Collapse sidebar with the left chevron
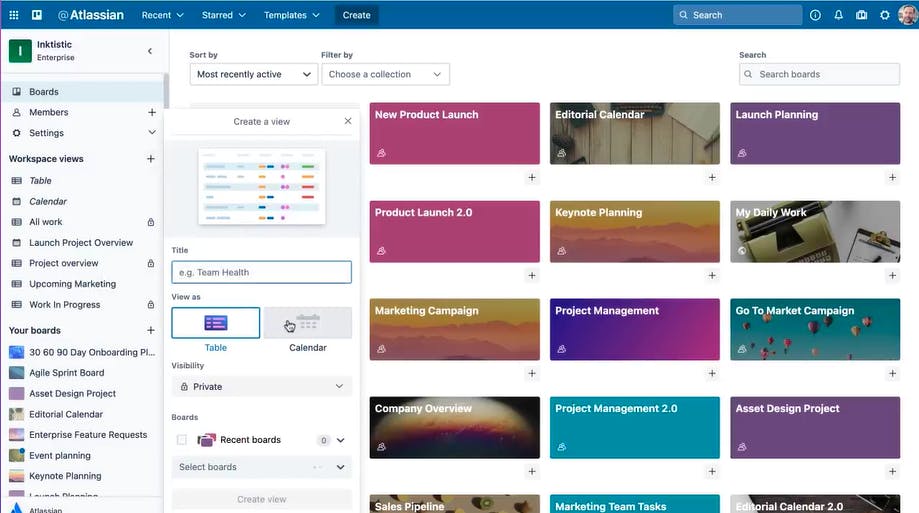The height and width of the screenshot is (513, 919). click(x=150, y=51)
